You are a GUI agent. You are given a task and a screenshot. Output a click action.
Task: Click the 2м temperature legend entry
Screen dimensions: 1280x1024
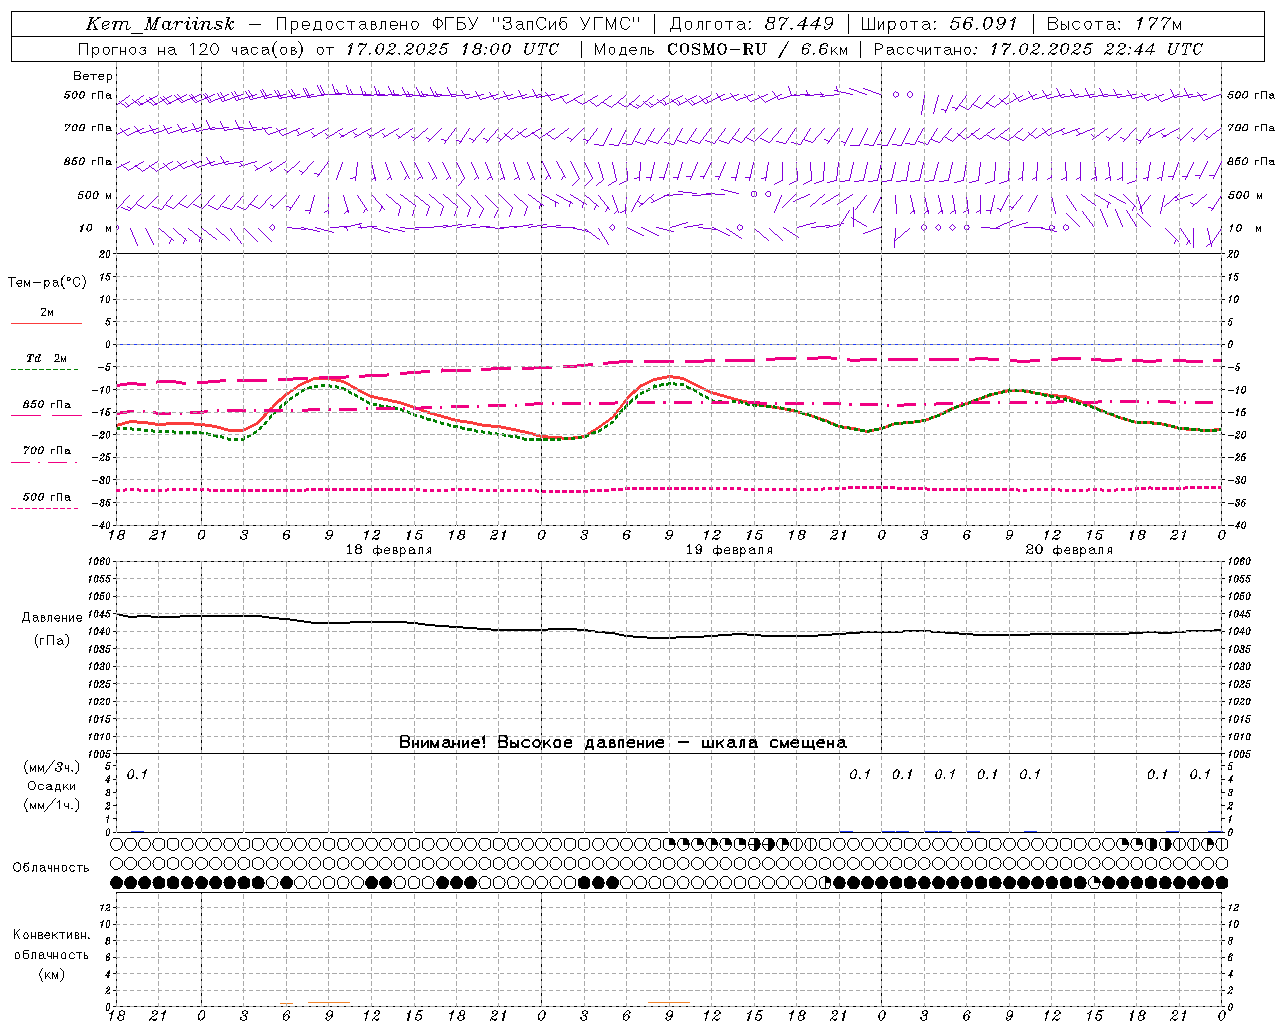(47, 313)
